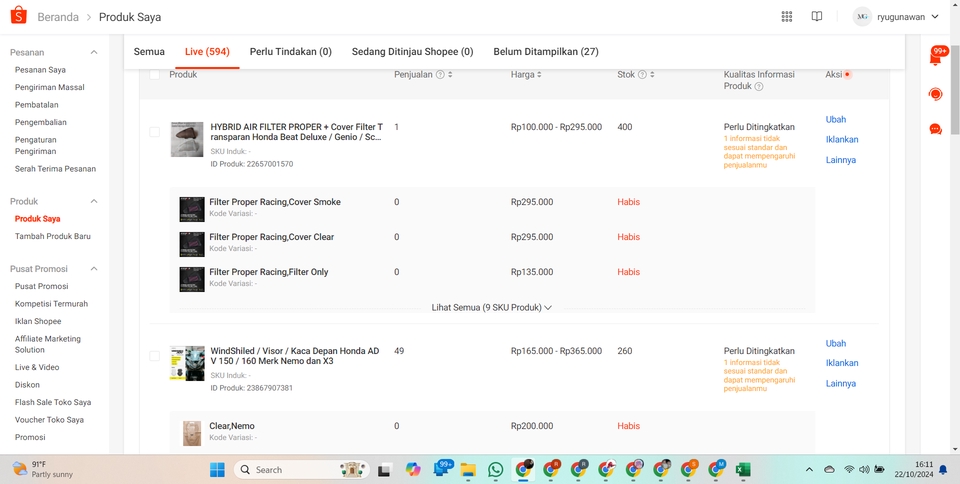The image size is (960, 484).
Task: Switch to Sedang Ditinjau Shopee (0) tab
Action: [413, 52]
